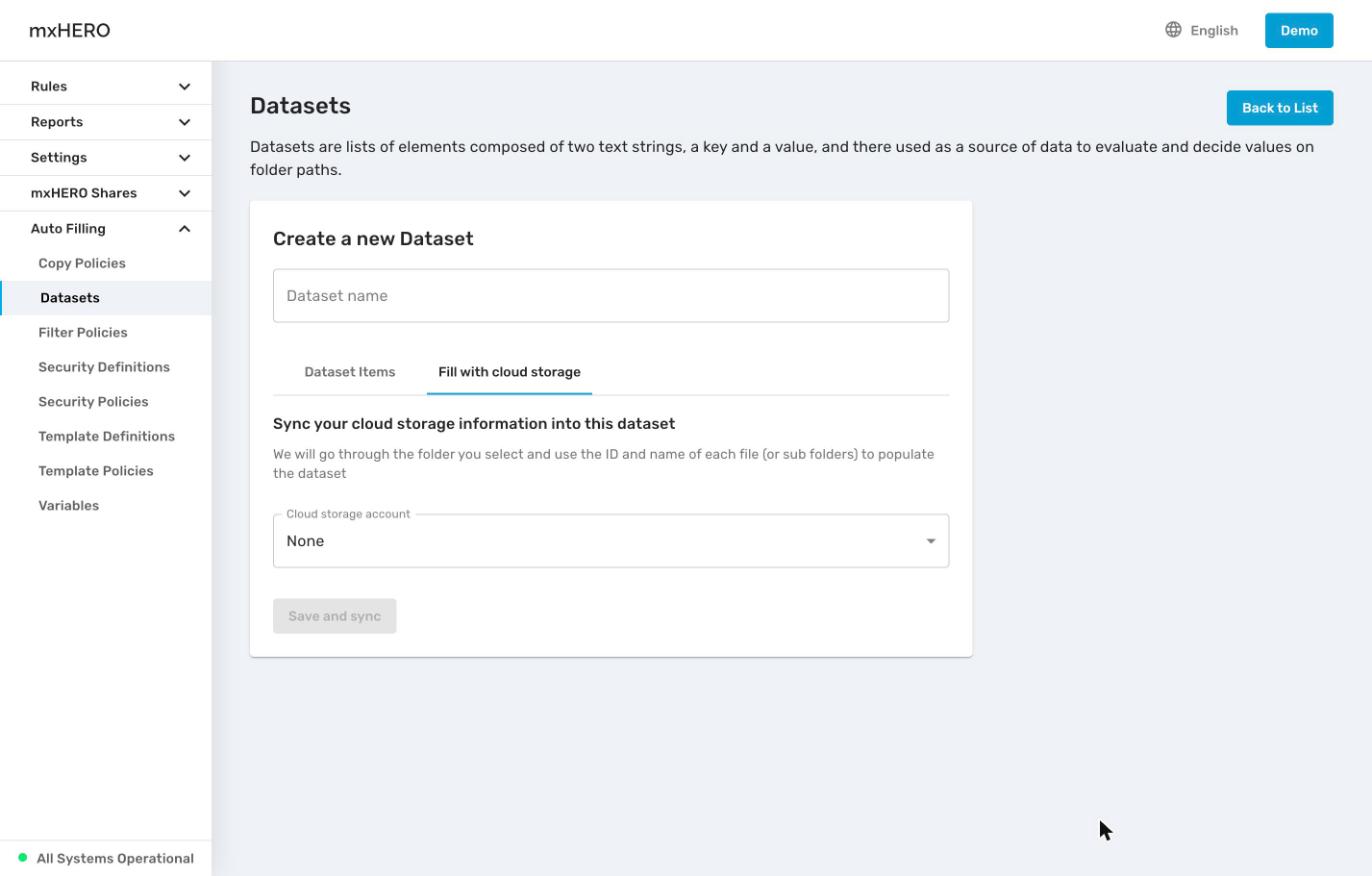Click the Datasets page heading
This screenshot has height=876, width=1372.
coord(300,106)
